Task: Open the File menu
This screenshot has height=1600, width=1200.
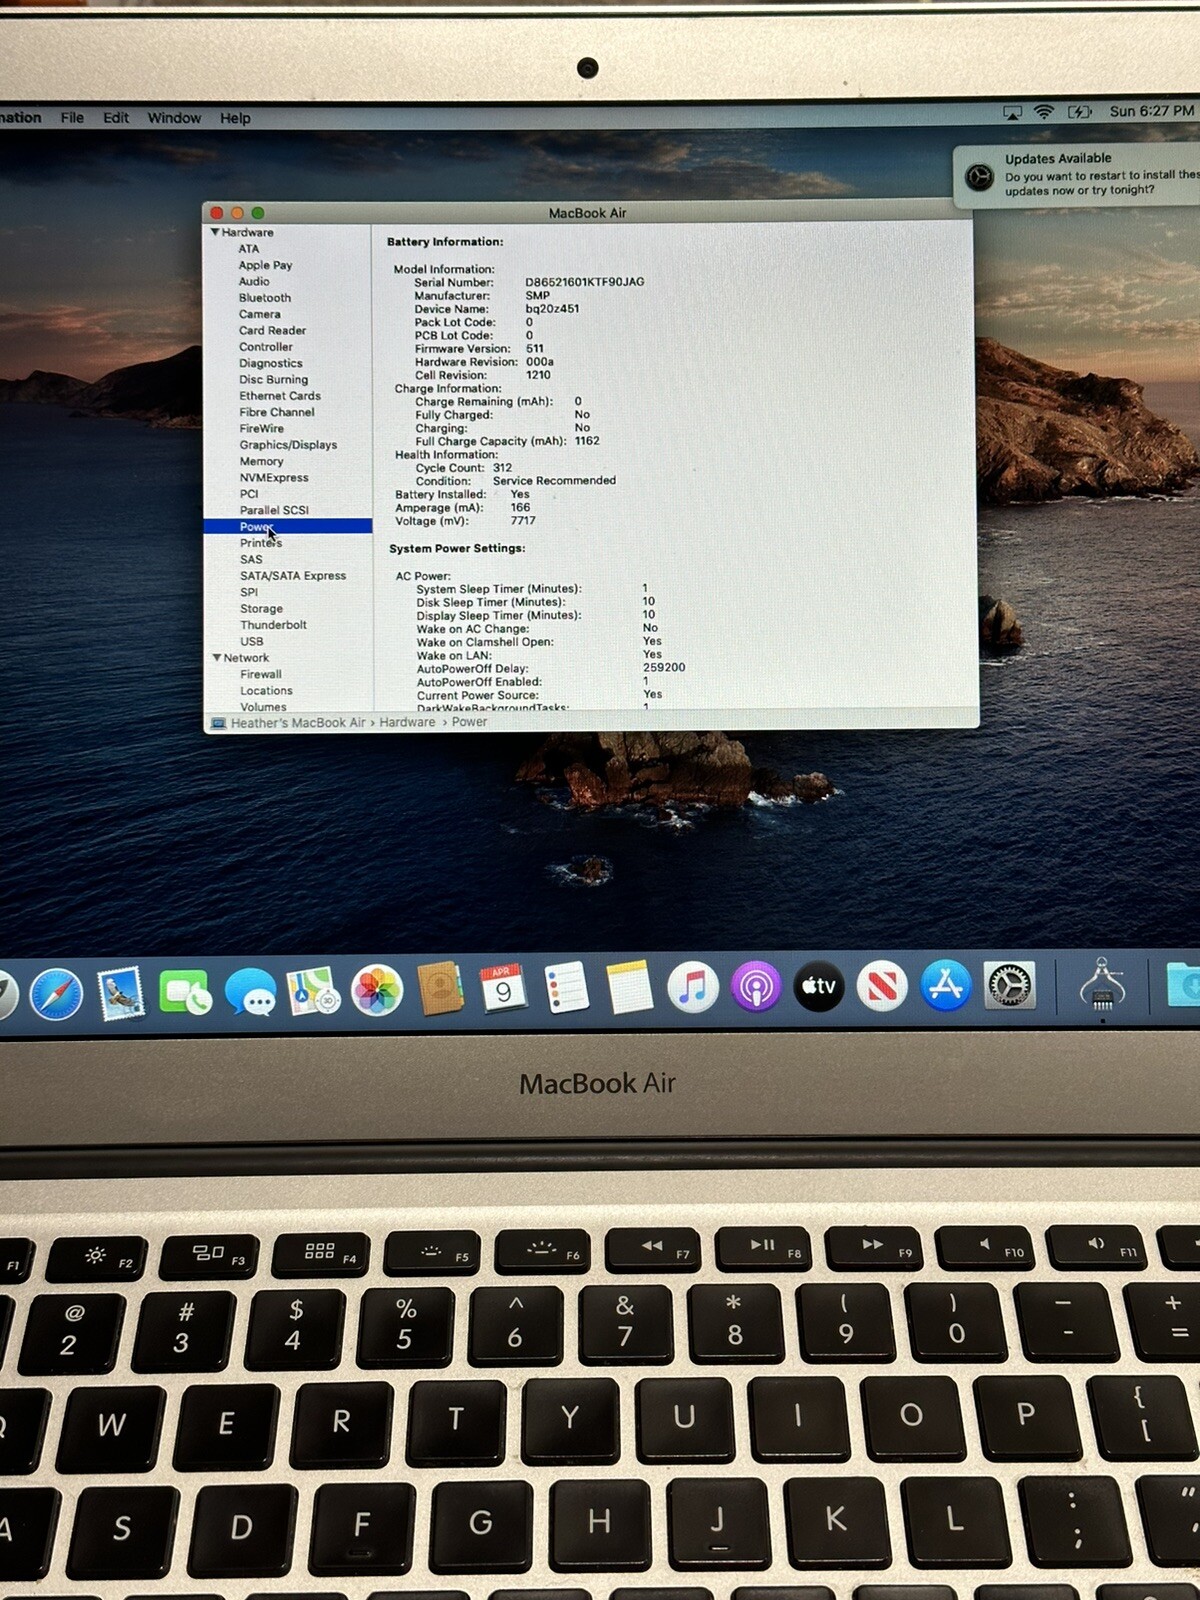Action: 72,117
